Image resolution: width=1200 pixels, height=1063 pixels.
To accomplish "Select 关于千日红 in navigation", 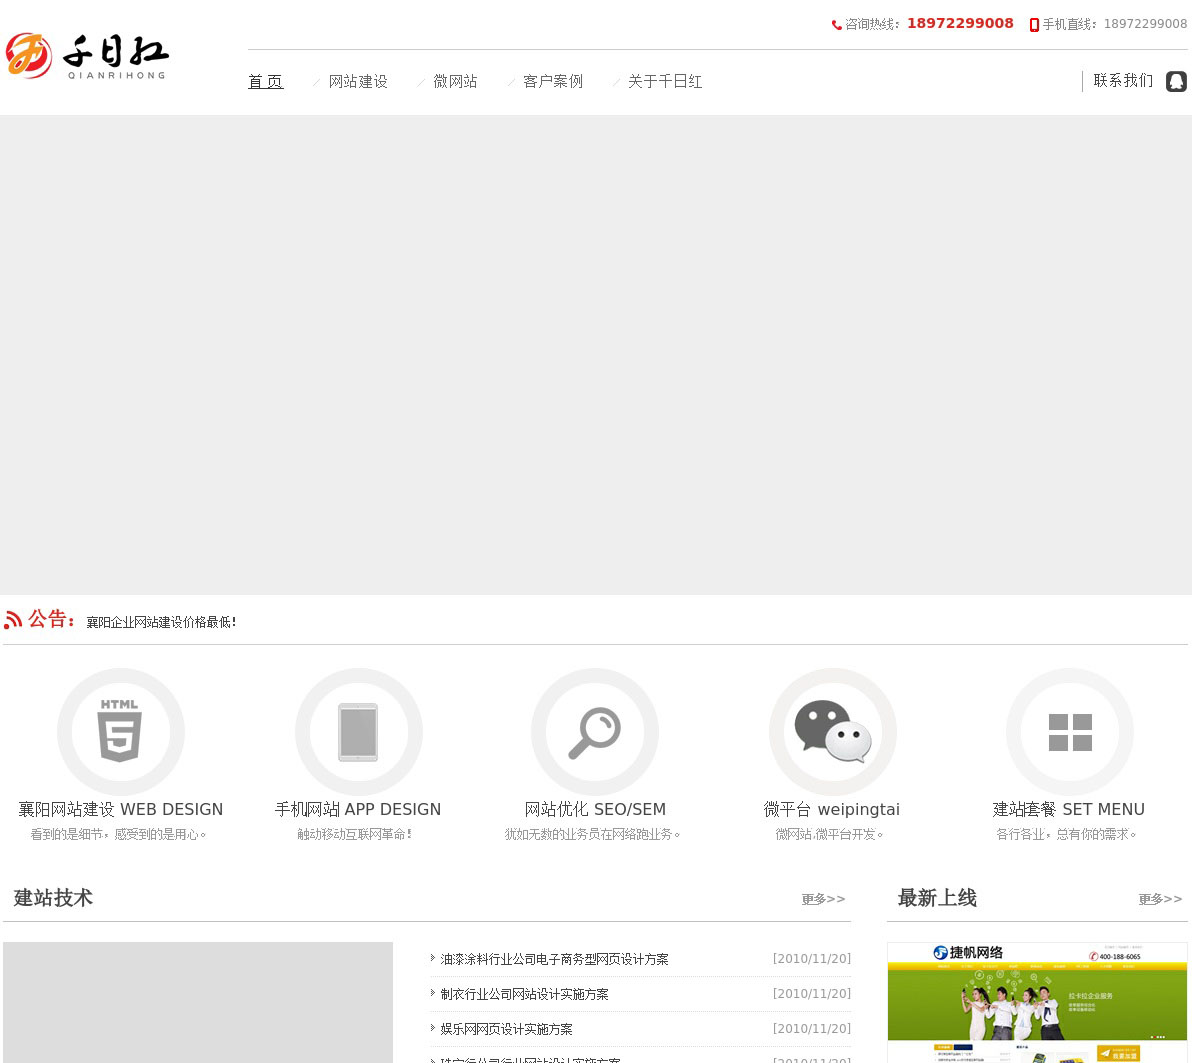I will (x=665, y=82).
